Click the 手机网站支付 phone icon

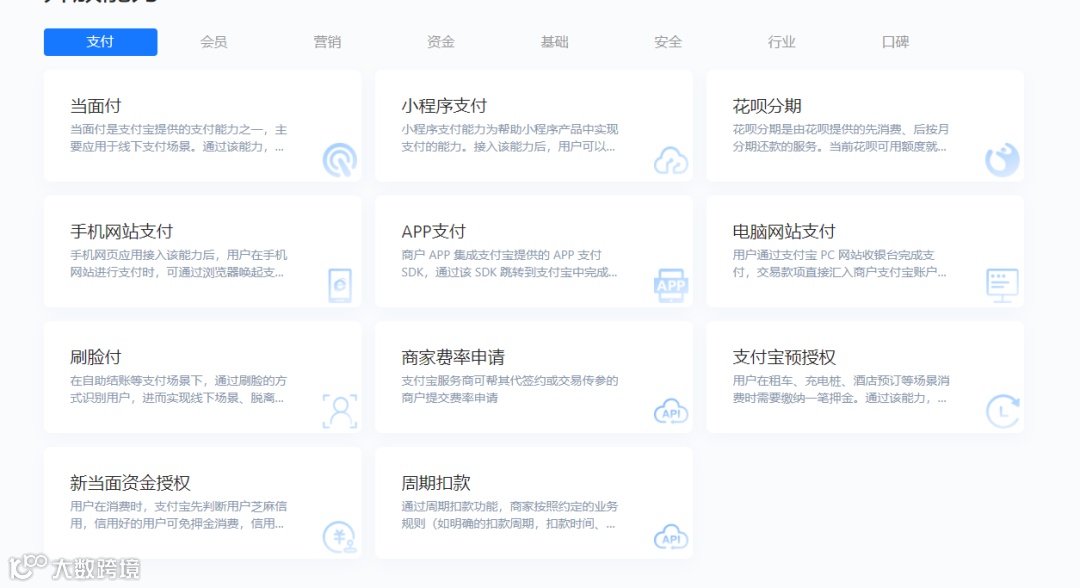(340, 285)
